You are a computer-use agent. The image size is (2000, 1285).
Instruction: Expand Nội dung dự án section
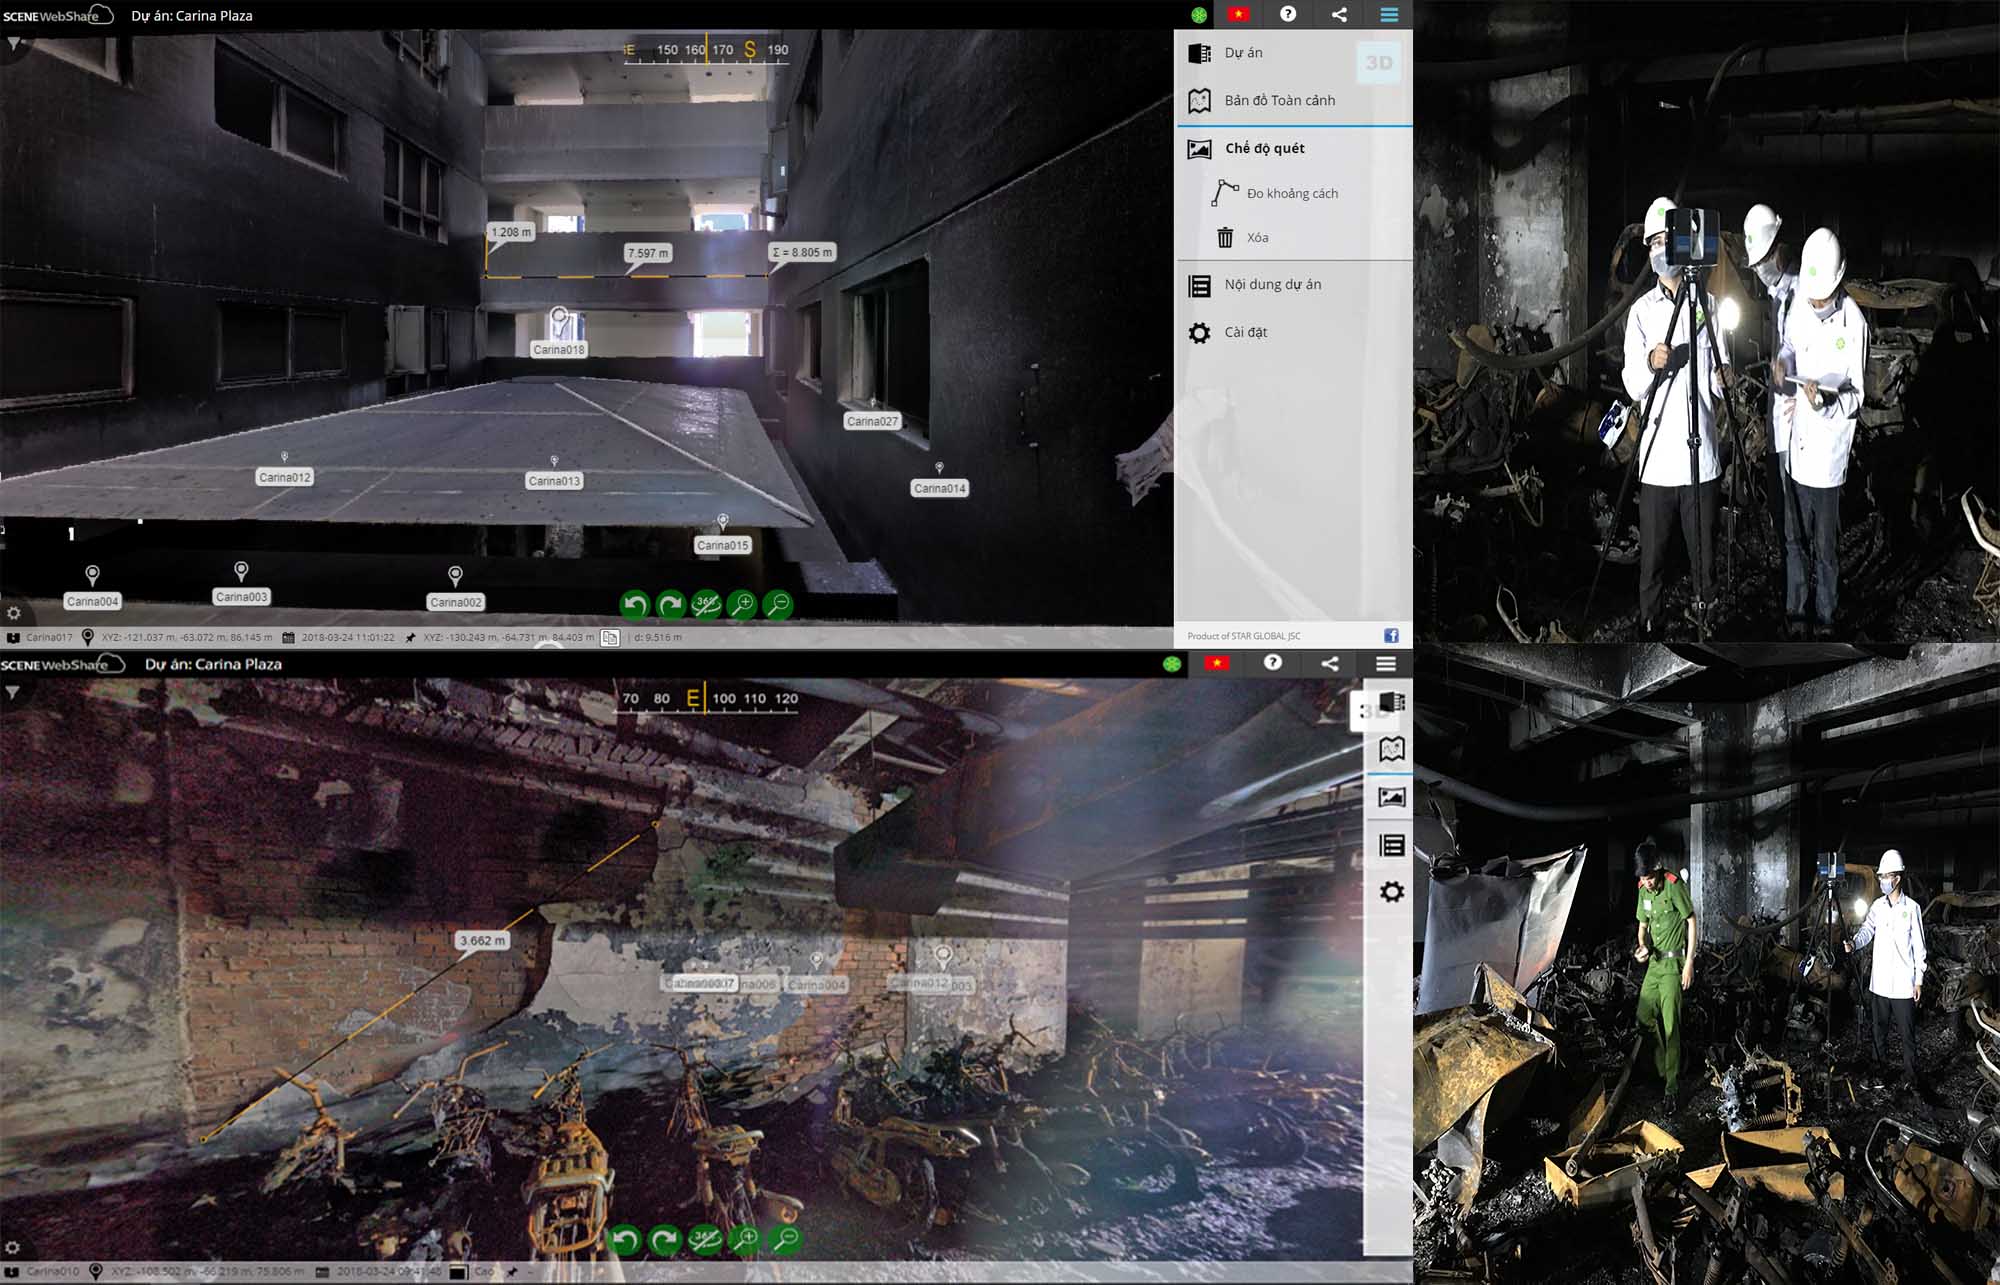pos(1272,285)
